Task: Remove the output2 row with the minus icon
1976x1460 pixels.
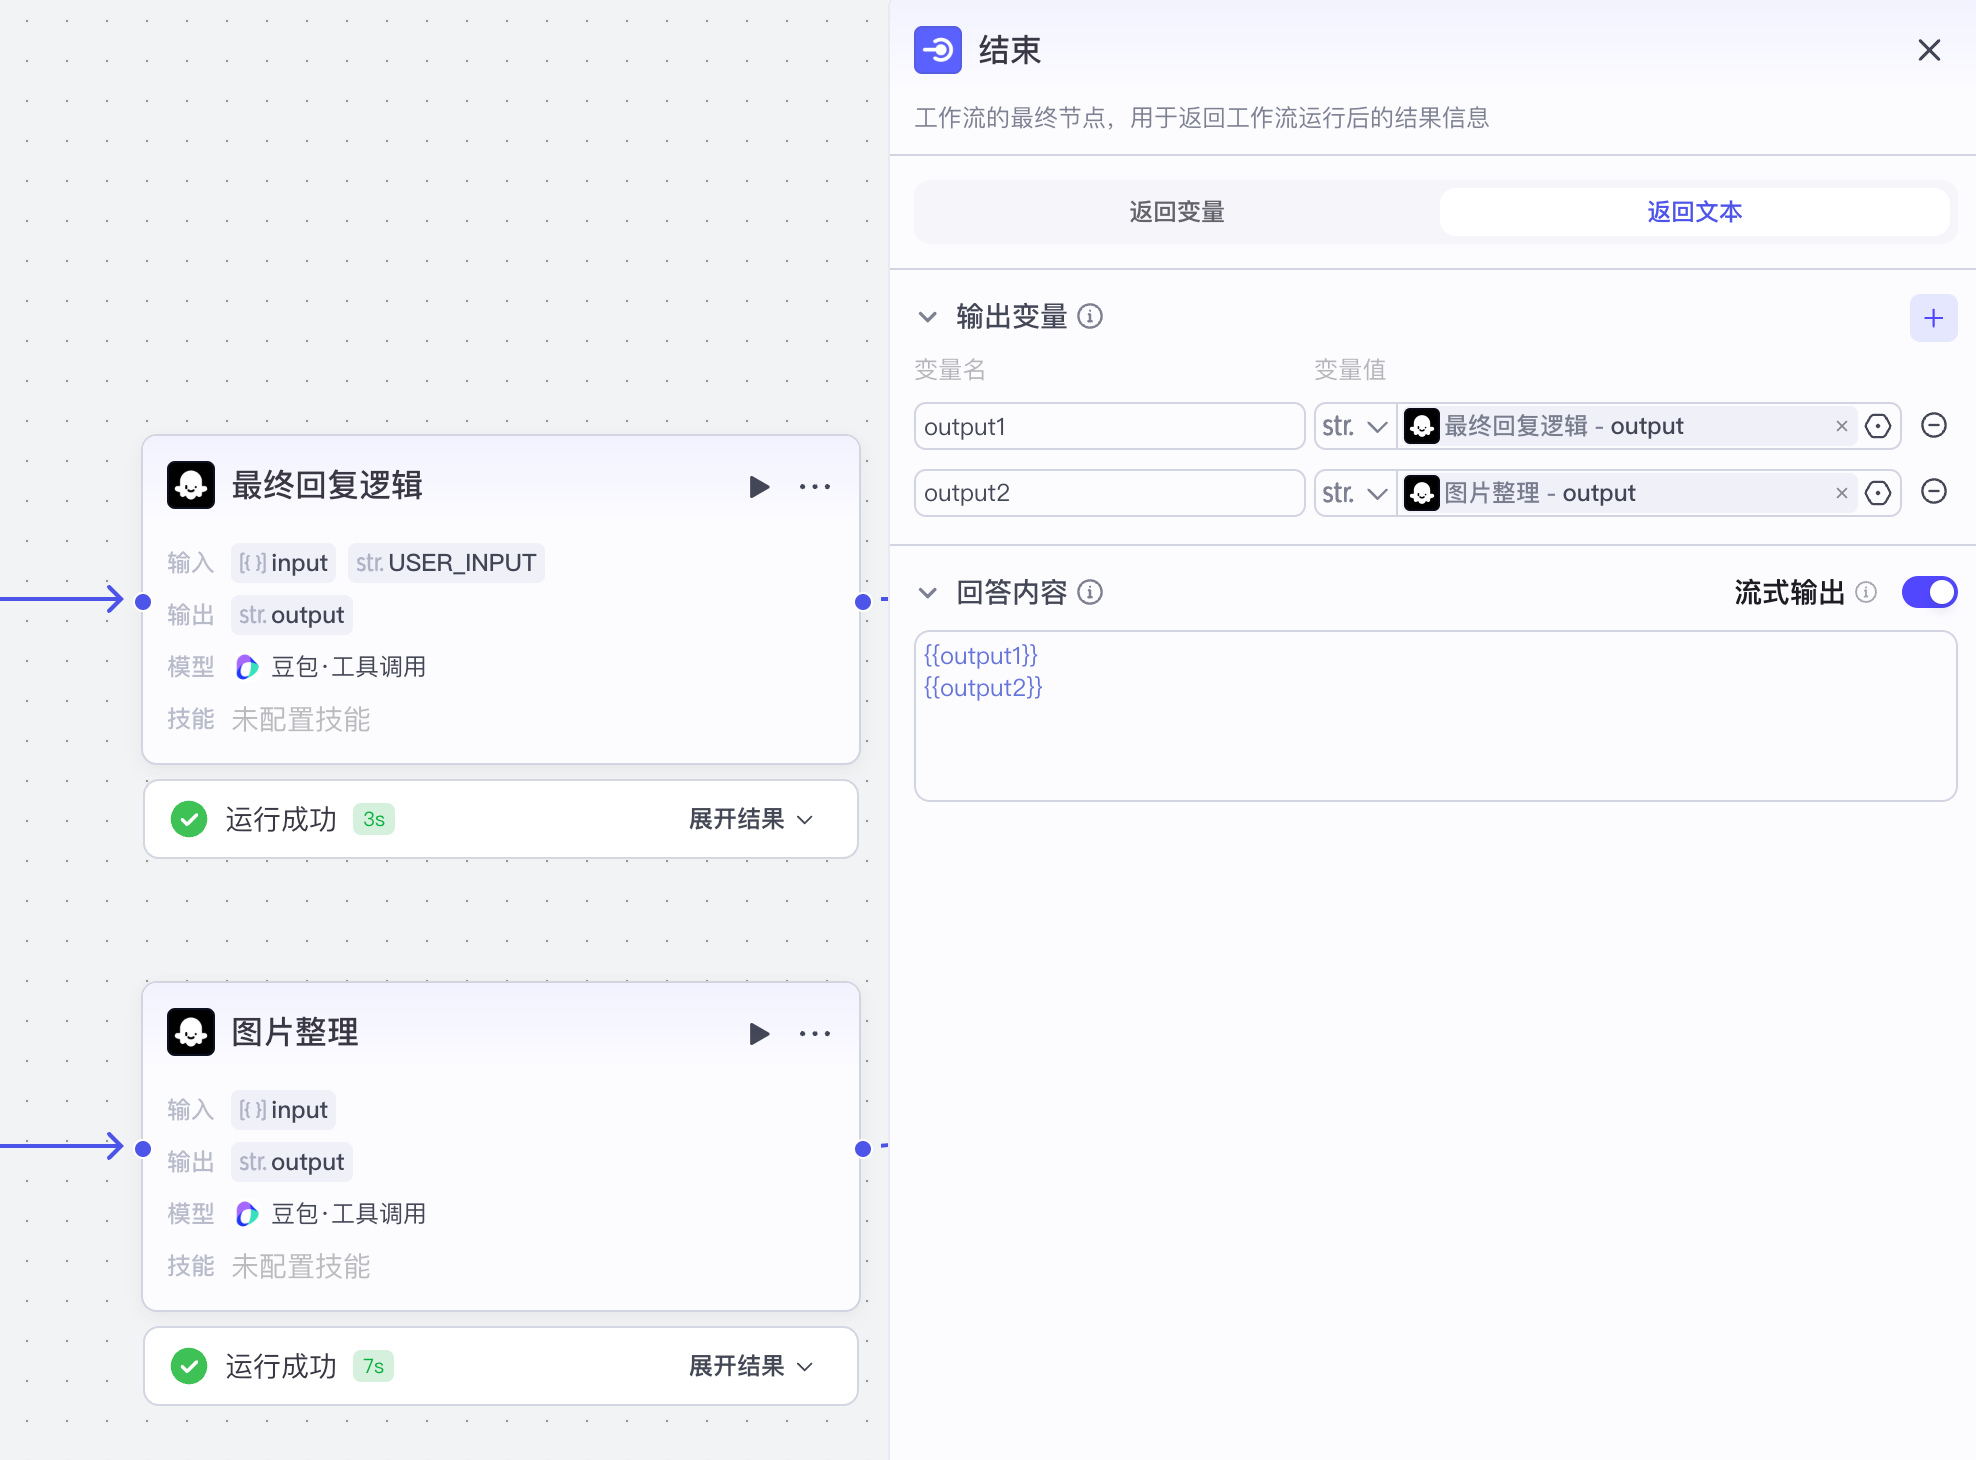Action: pos(1933,492)
